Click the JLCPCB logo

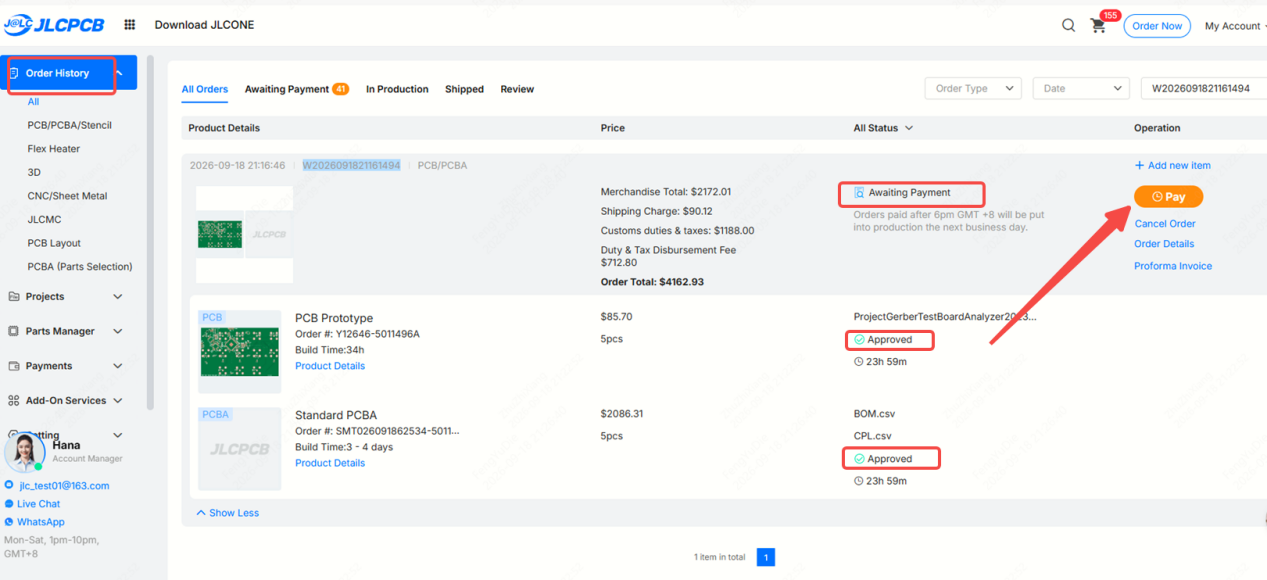point(53,25)
